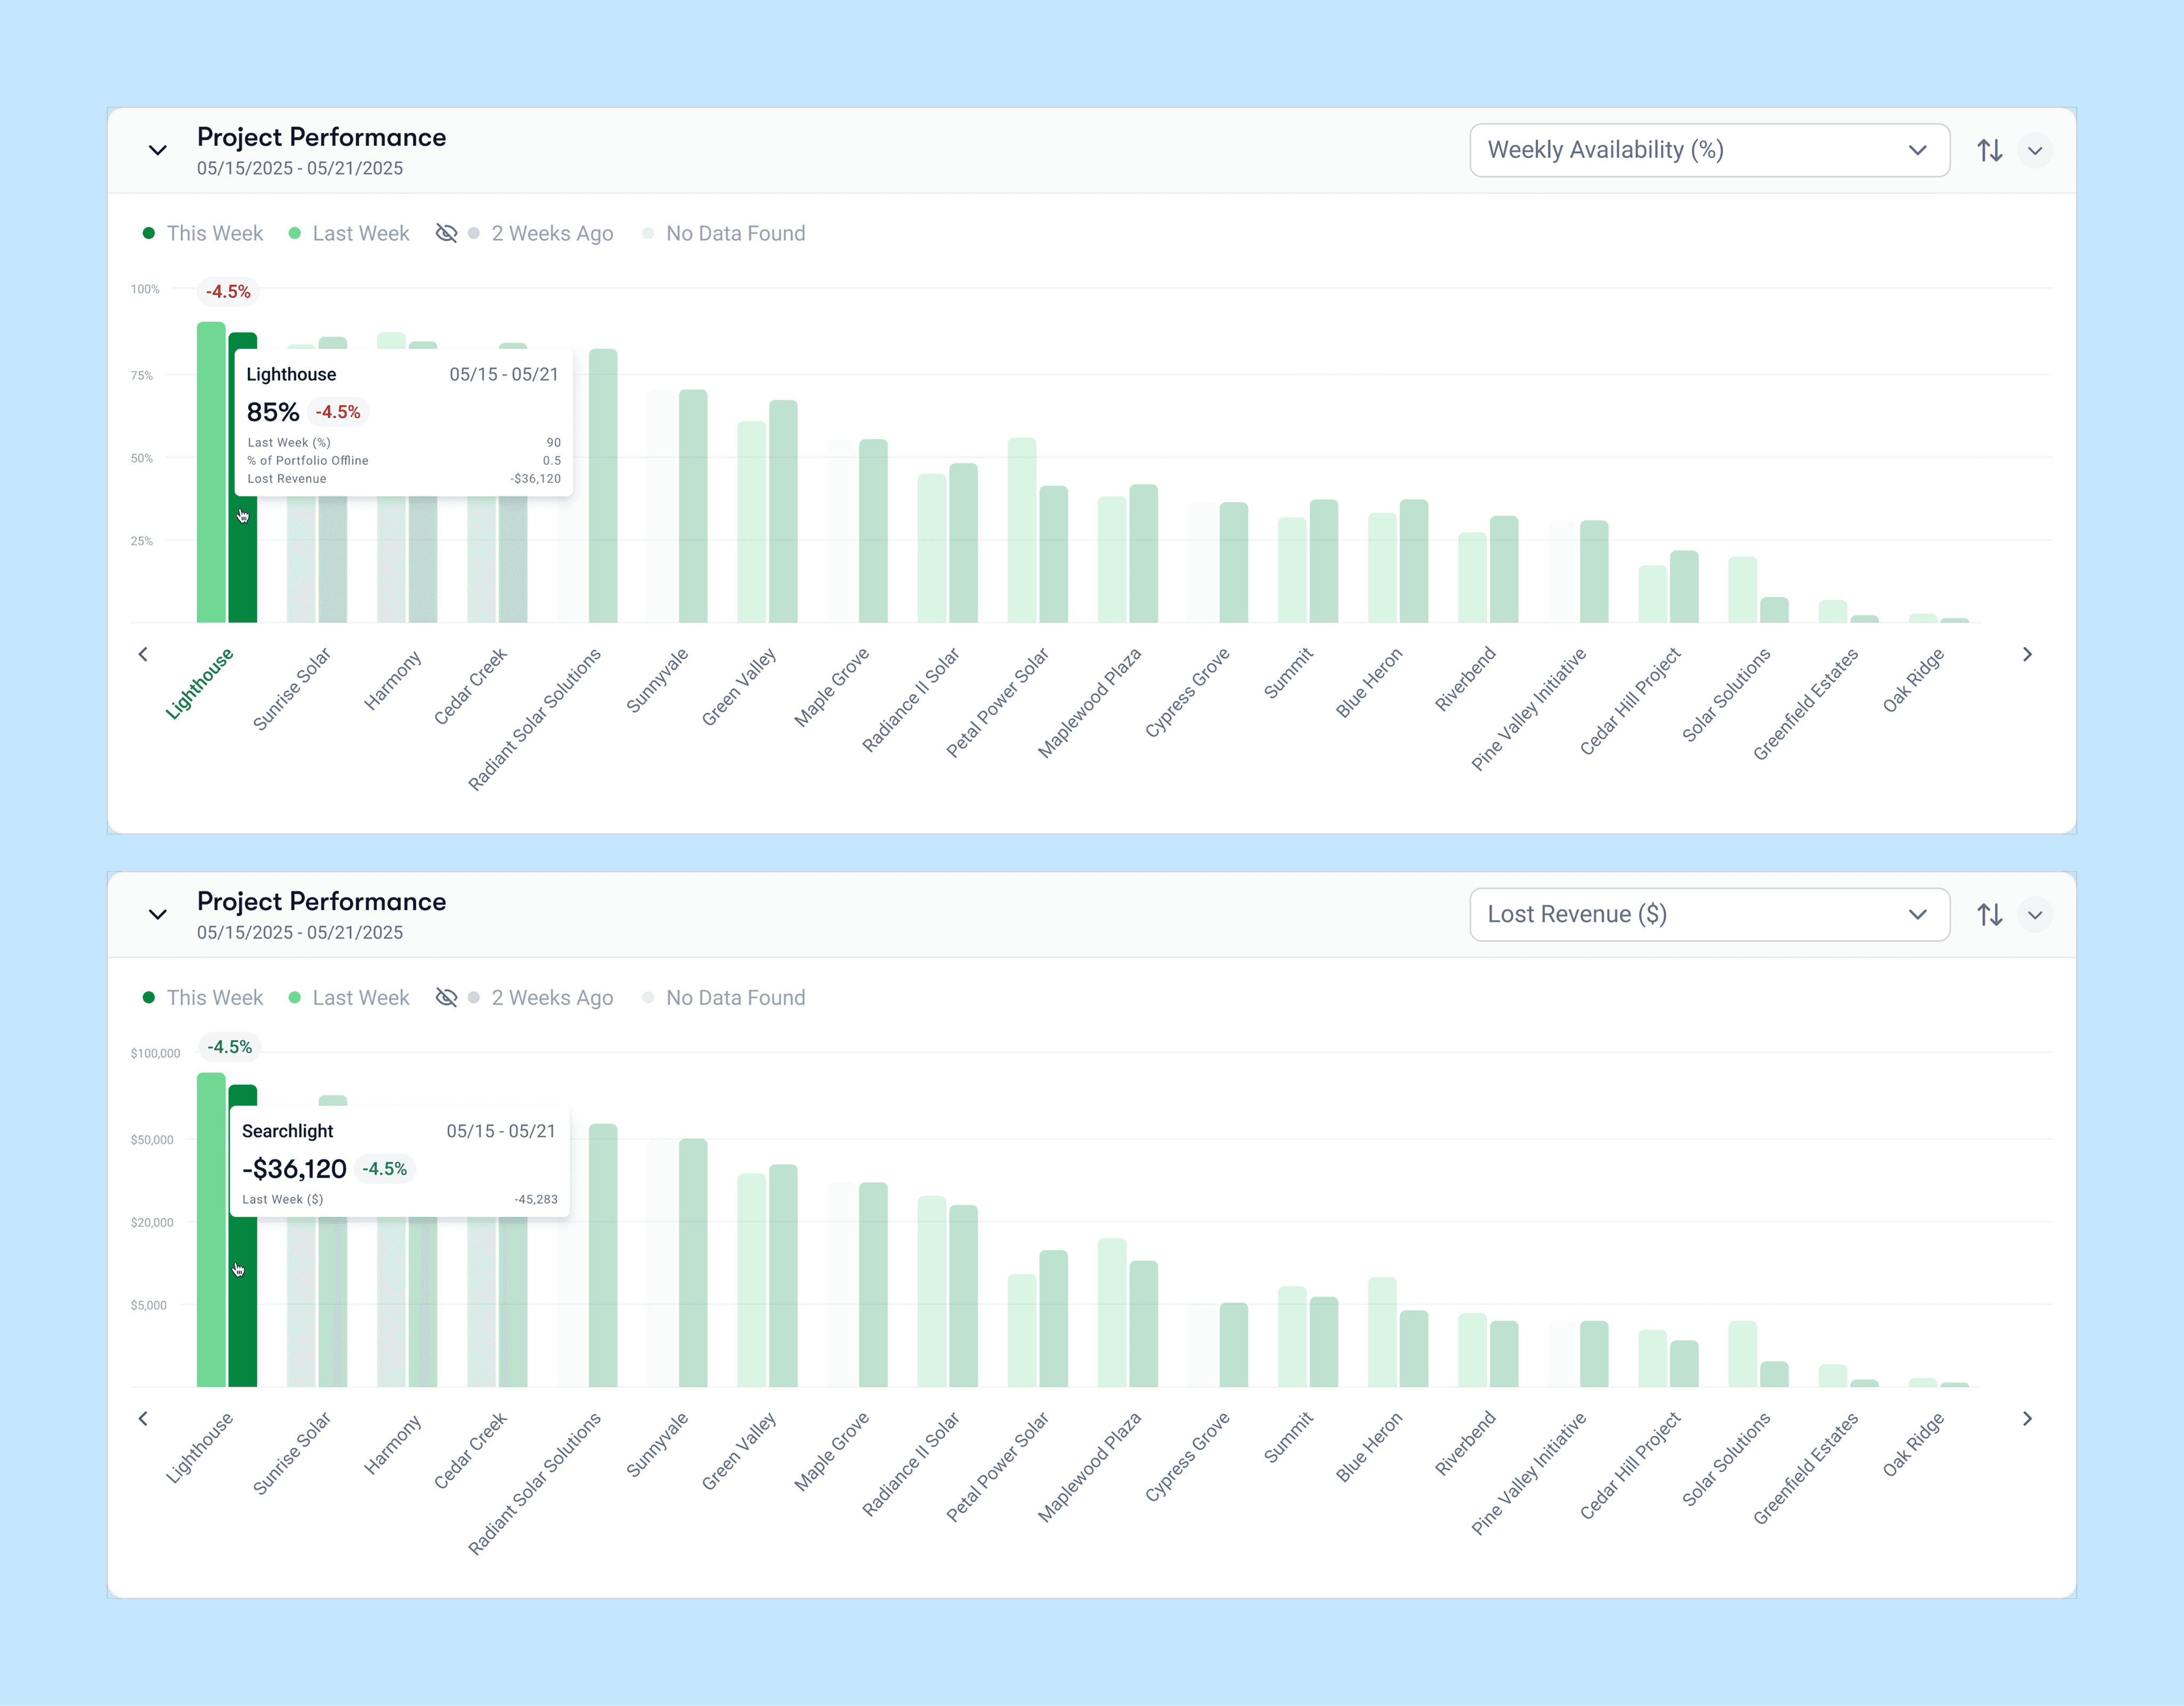2184x1706 pixels.
Task: Collapse the bottom Project Performance panel
Action: 157,914
